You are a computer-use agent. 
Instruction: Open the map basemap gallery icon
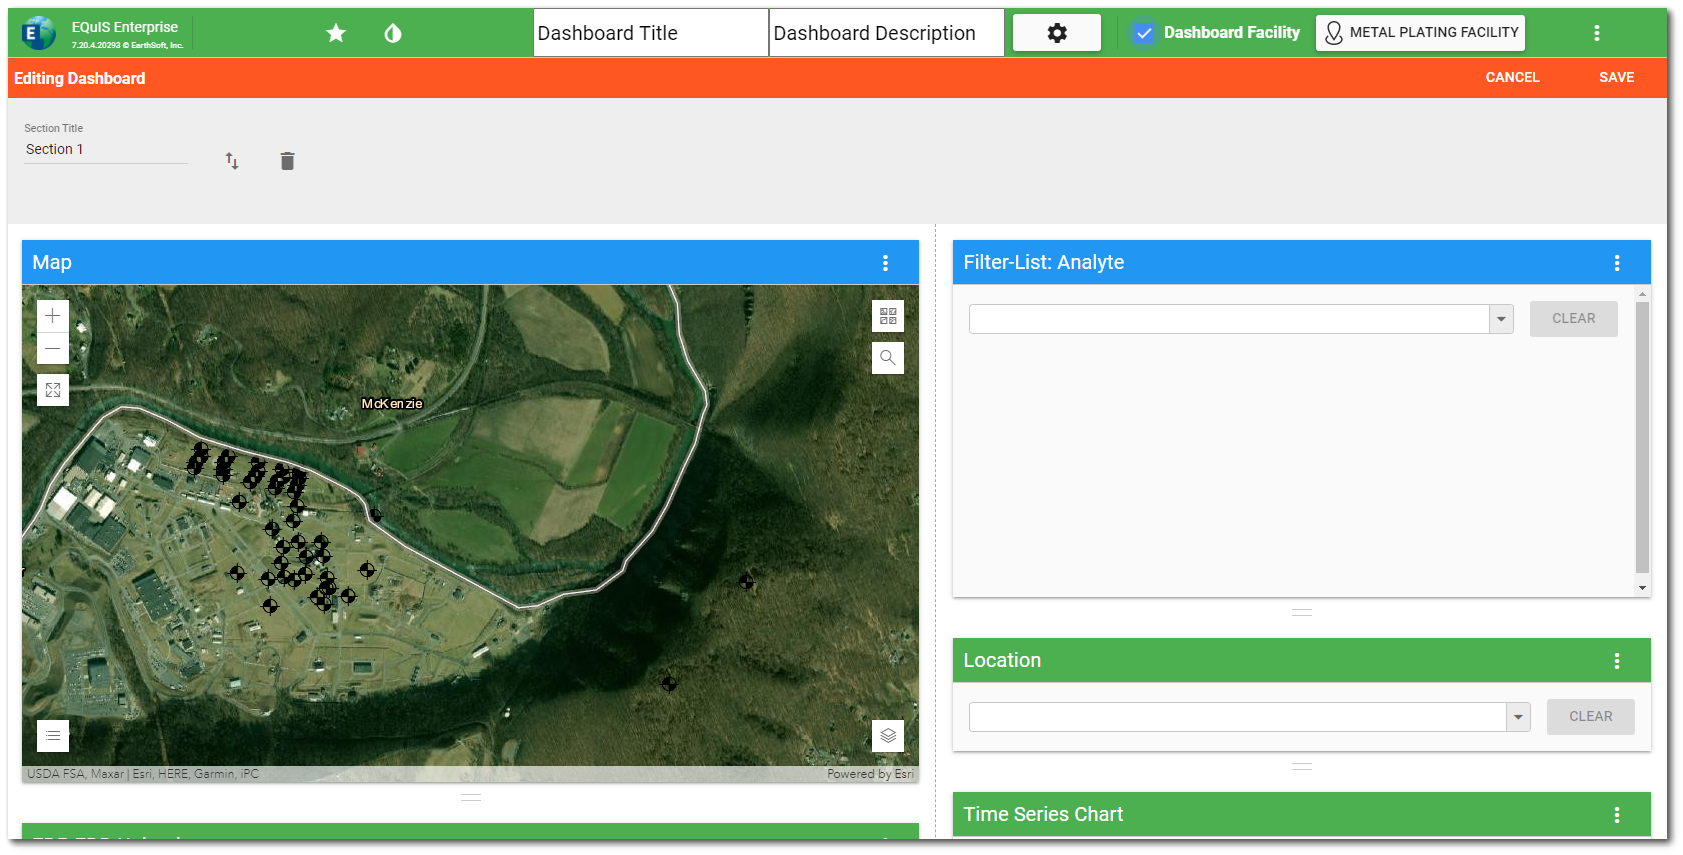coord(887,316)
